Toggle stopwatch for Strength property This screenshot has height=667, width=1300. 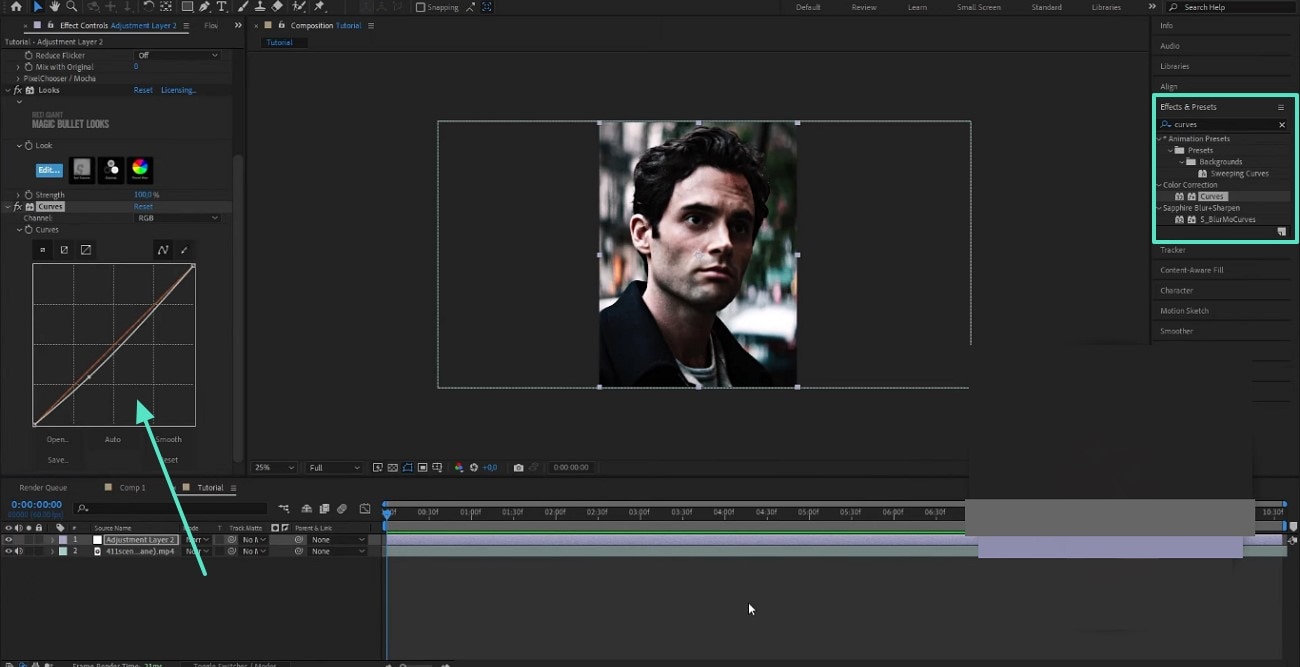28,195
